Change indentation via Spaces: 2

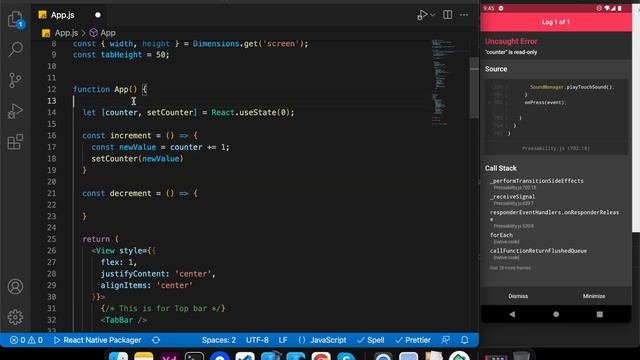(218, 340)
